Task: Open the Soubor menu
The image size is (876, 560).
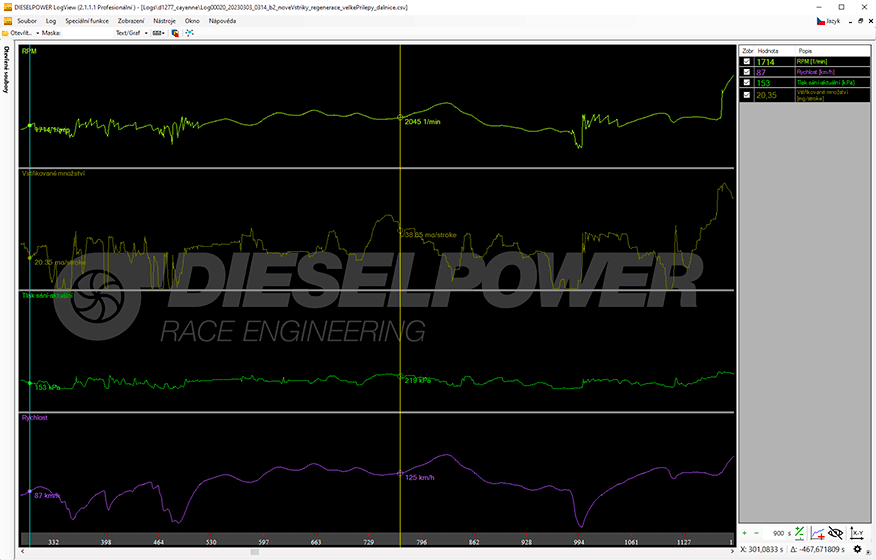Action: (26, 21)
